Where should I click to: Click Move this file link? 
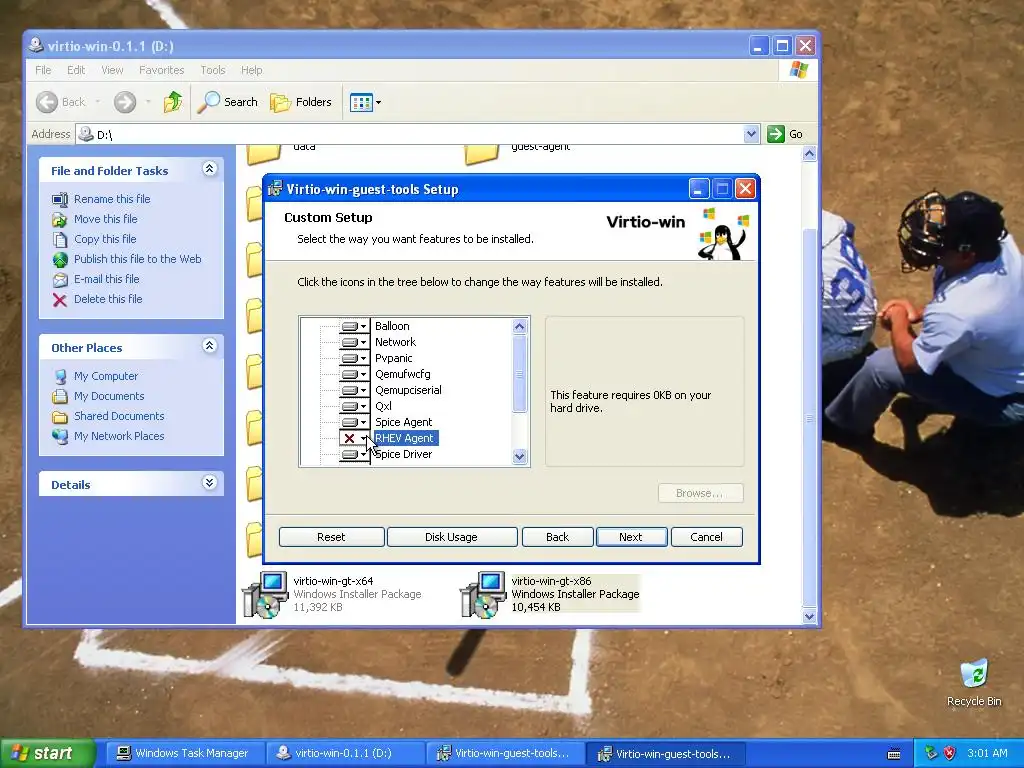pyautogui.click(x=105, y=219)
